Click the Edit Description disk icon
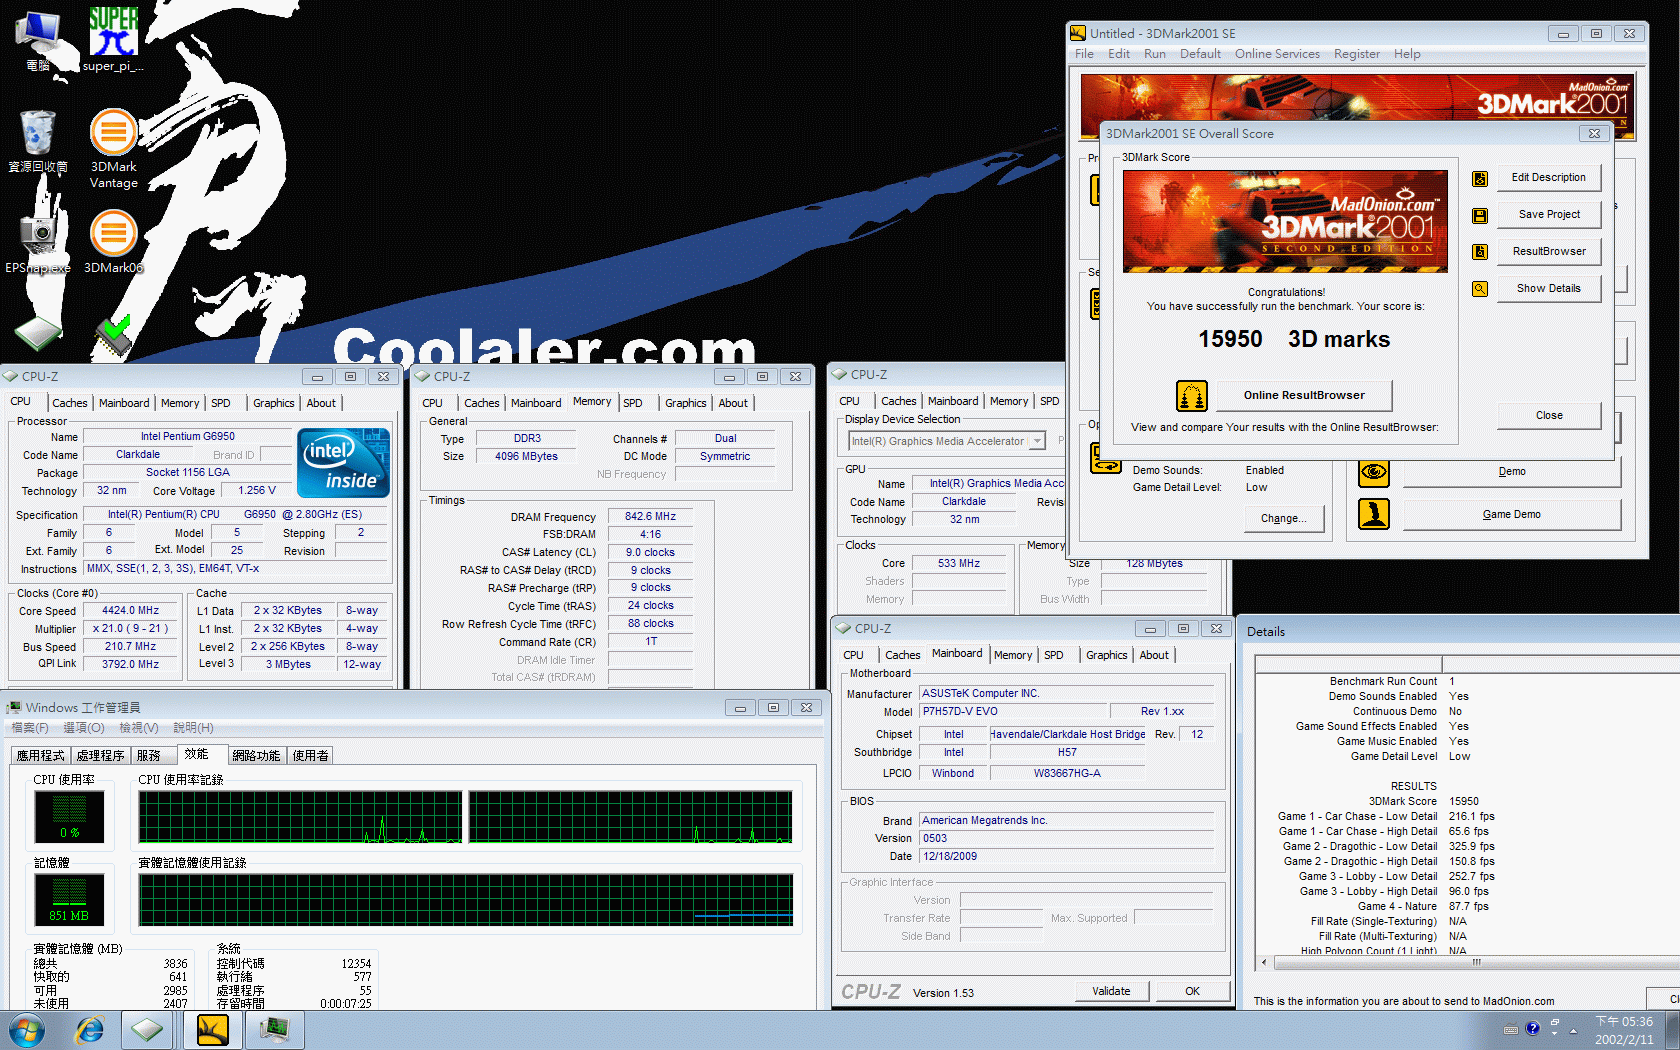Viewport: 1680px width, 1050px height. pos(1480,178)
